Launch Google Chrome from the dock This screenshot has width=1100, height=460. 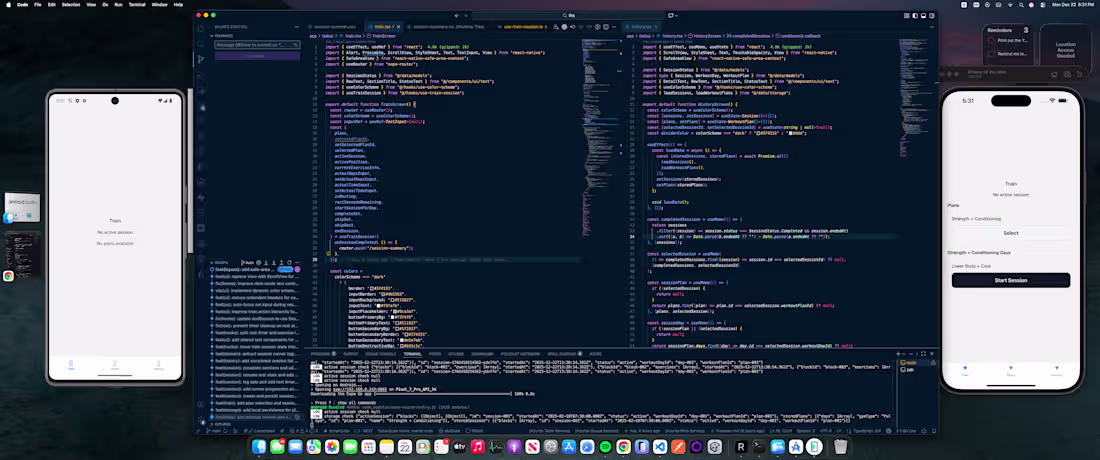pyautogui.click(x=624, y=447)
